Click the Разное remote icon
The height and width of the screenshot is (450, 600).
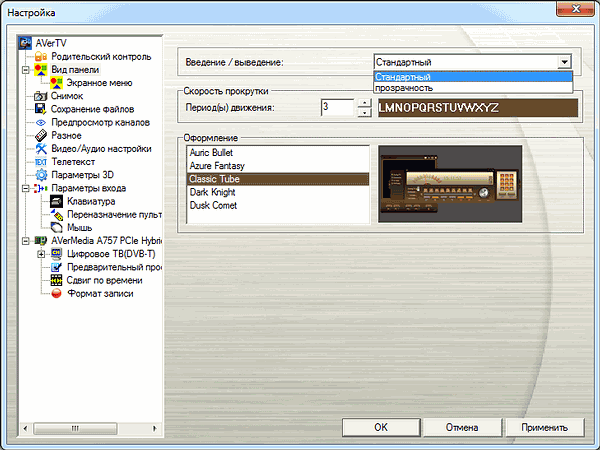point(41,135)
